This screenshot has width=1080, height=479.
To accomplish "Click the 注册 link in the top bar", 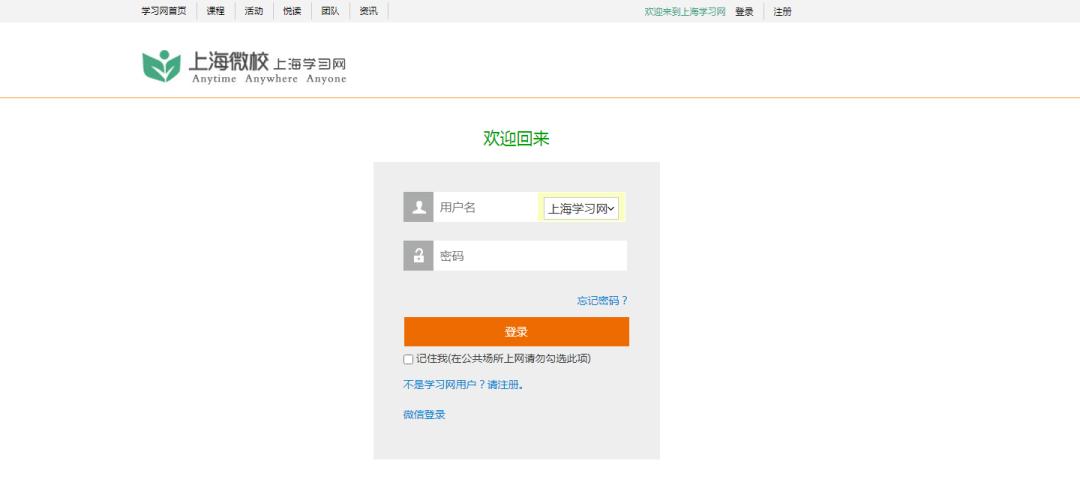I will [x=782, y=12].
